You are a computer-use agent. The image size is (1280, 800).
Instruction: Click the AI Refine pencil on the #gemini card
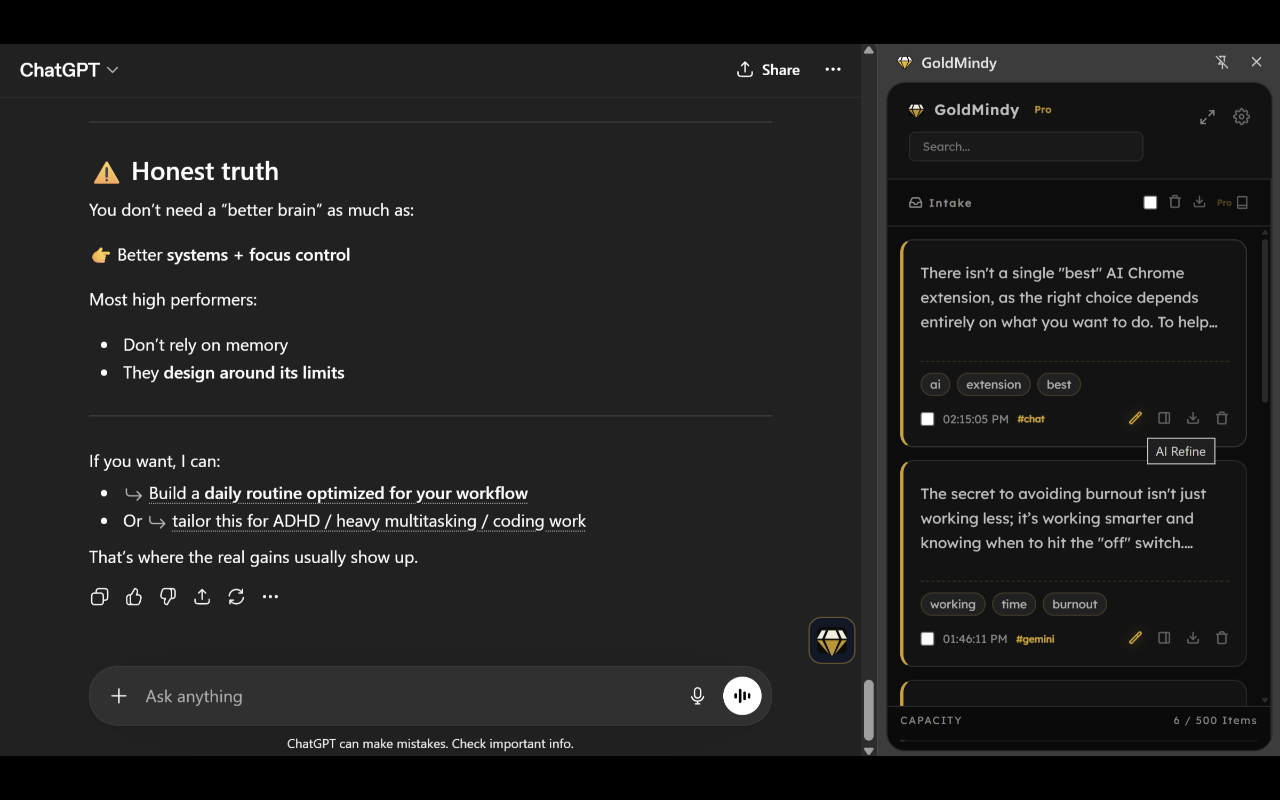pyautogui.click(x=1135, y=638)
